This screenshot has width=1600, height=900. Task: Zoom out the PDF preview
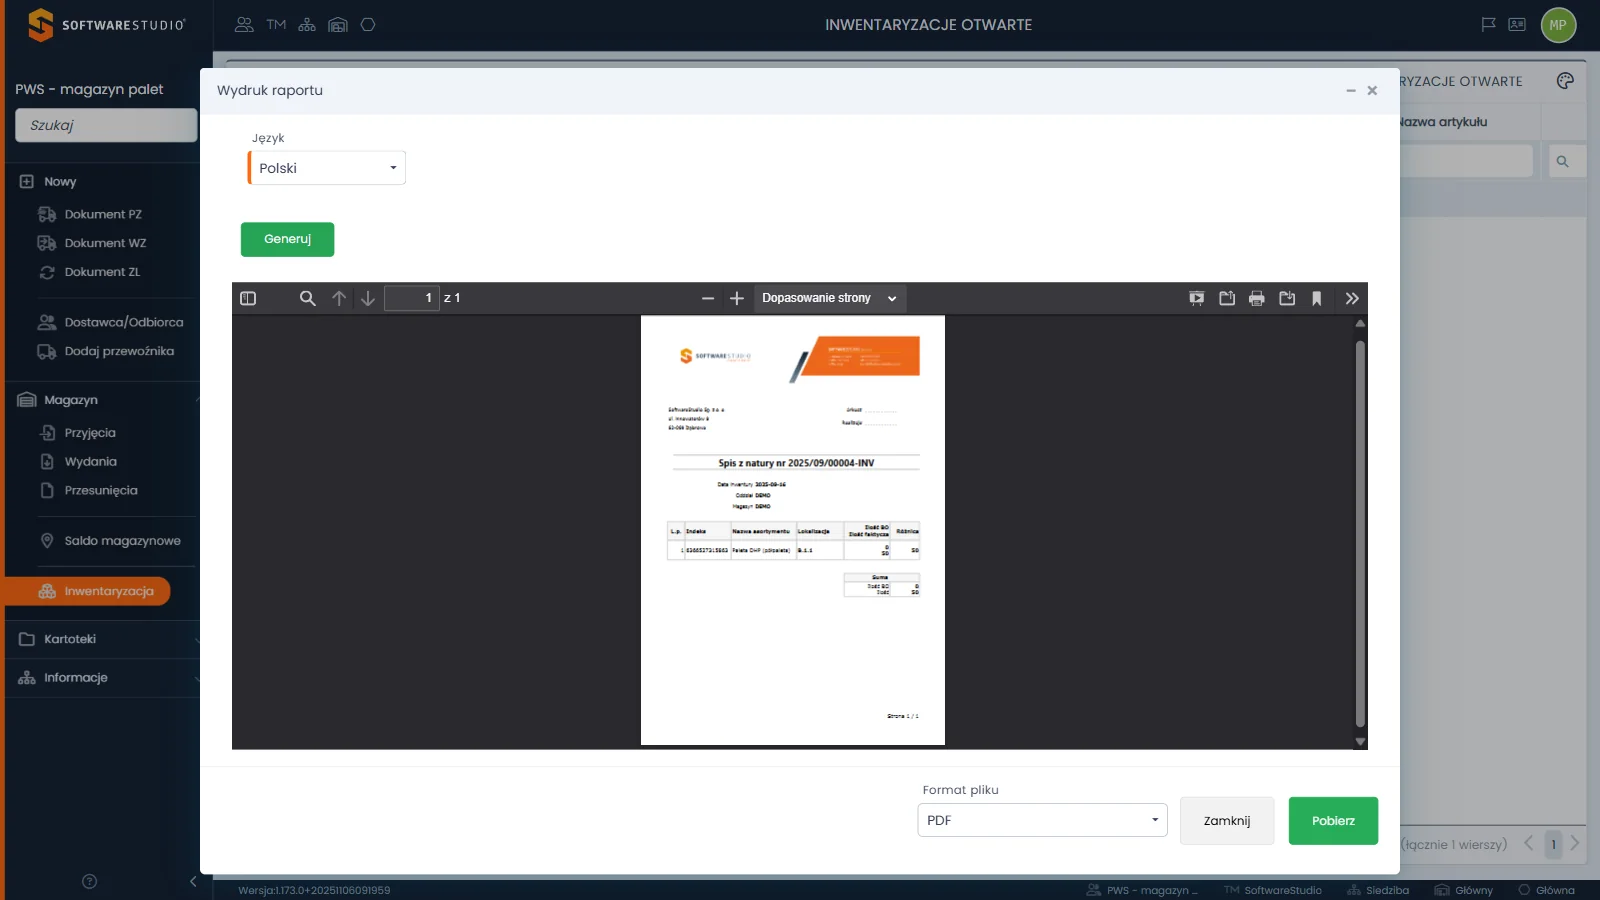tap(708, 298)
